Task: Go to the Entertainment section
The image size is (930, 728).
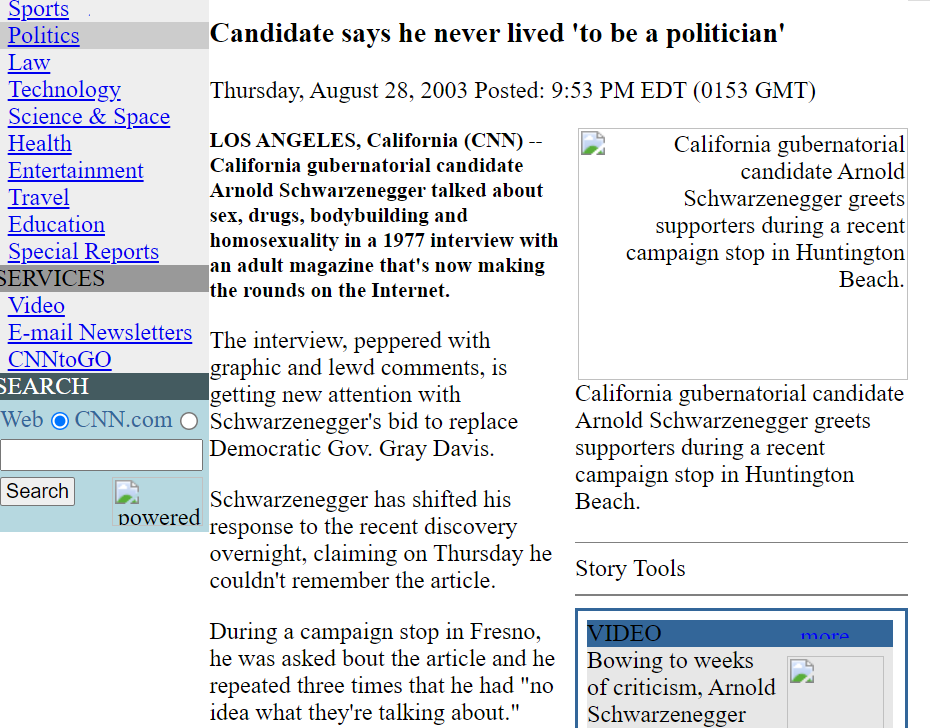Action: [x=75, y=170]
